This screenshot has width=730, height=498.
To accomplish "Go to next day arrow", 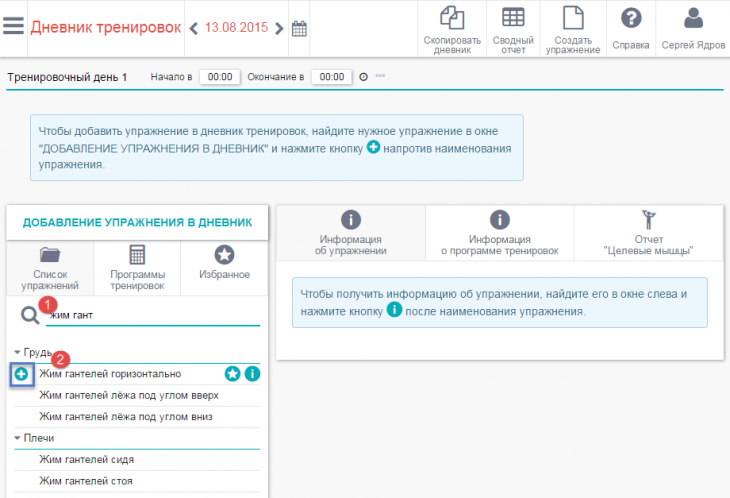I will click(x=279, y=28).
